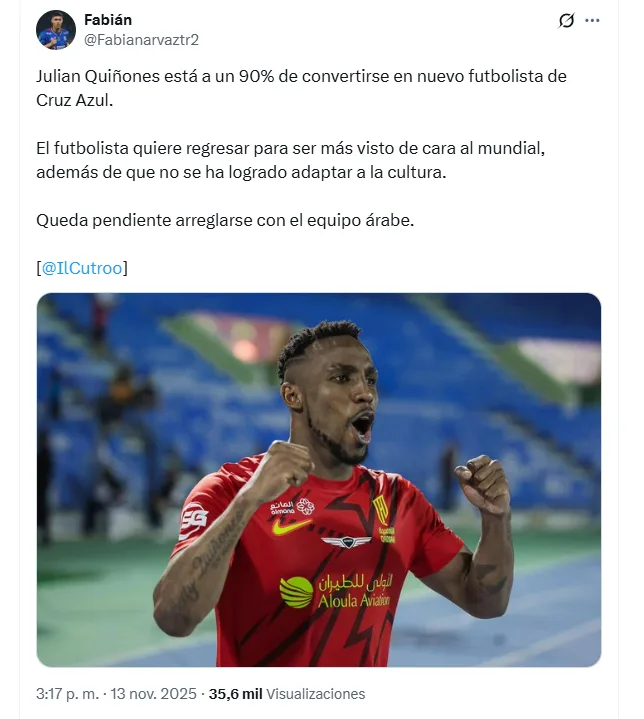Open Fabián's profile avatar picture

point(56,30)
